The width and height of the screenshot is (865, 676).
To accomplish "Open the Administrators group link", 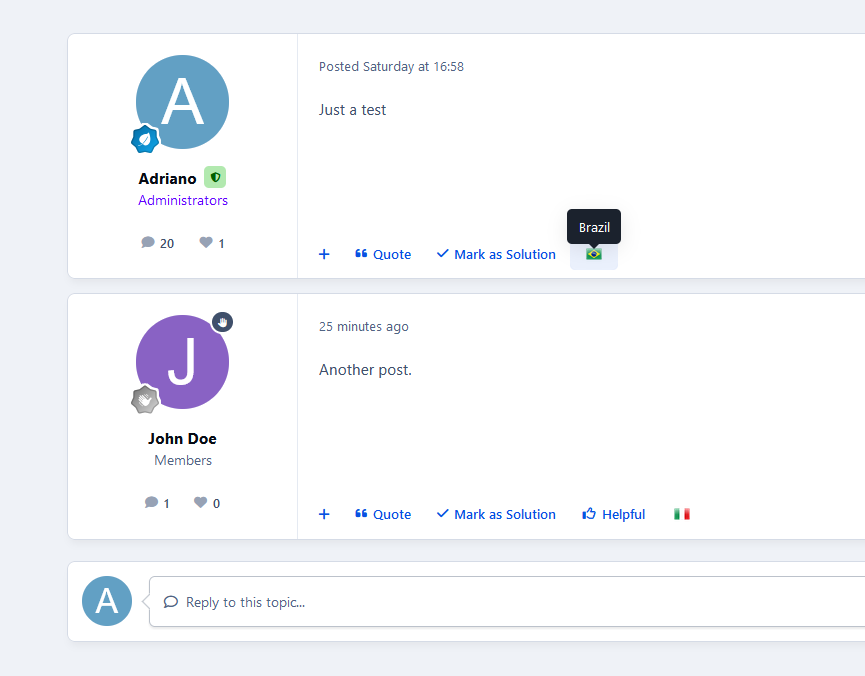I will tap(183, 200).
